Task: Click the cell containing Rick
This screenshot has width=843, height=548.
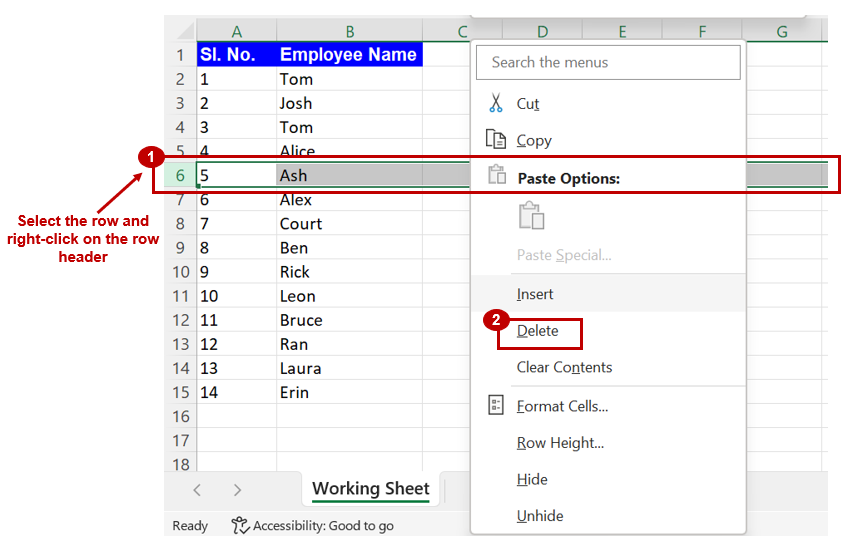Action: pyautogui.click(x=349, y=272)
